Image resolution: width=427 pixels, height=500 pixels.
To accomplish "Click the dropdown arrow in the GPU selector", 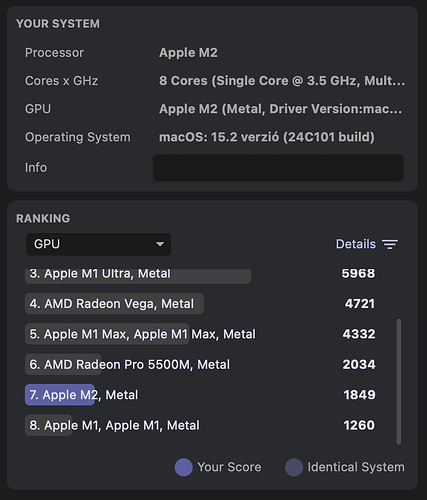I will pyautogui.click(x=160, y=244).
